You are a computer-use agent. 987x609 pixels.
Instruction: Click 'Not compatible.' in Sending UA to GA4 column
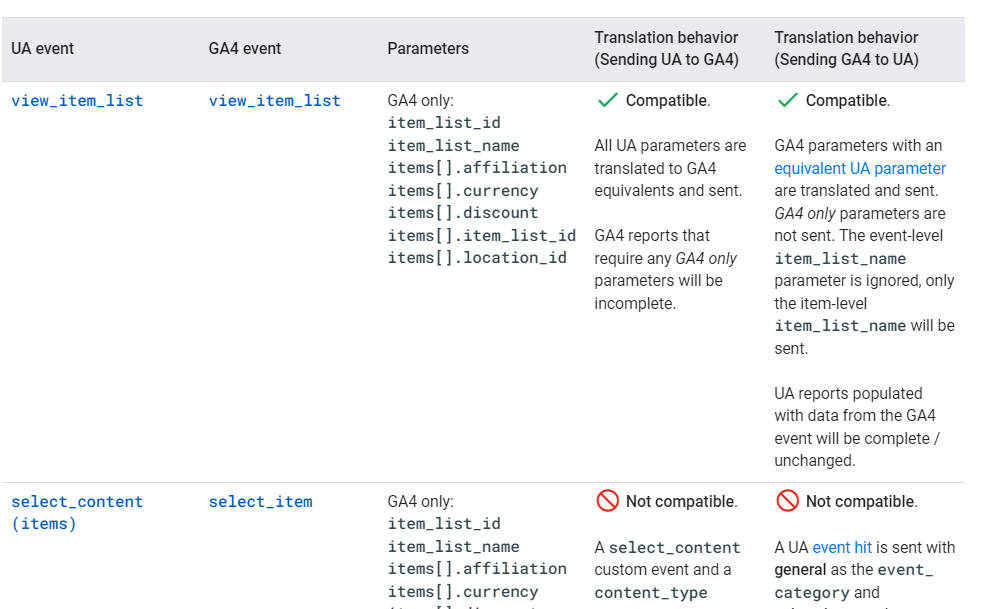(682, 502)
